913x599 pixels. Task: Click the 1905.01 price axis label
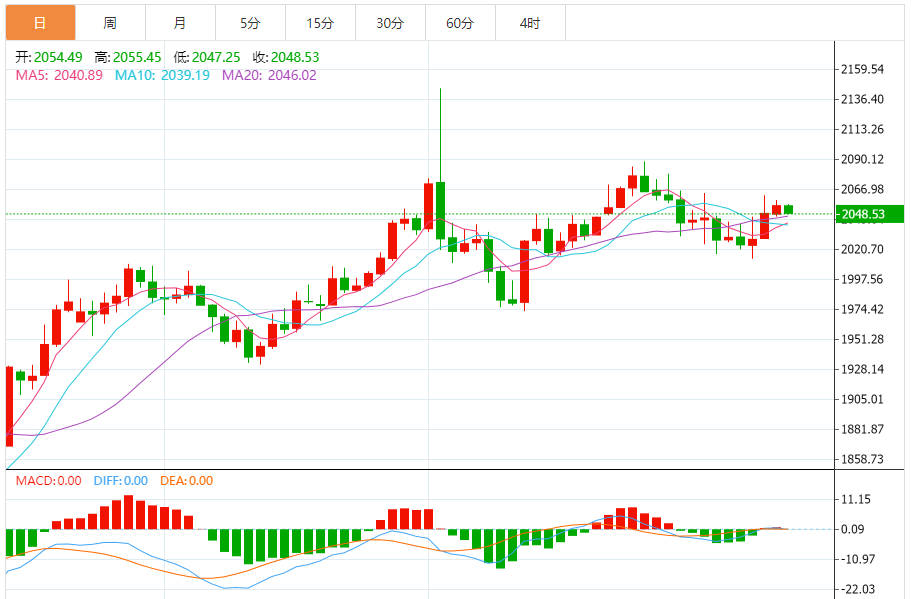[x=862, y=399]
